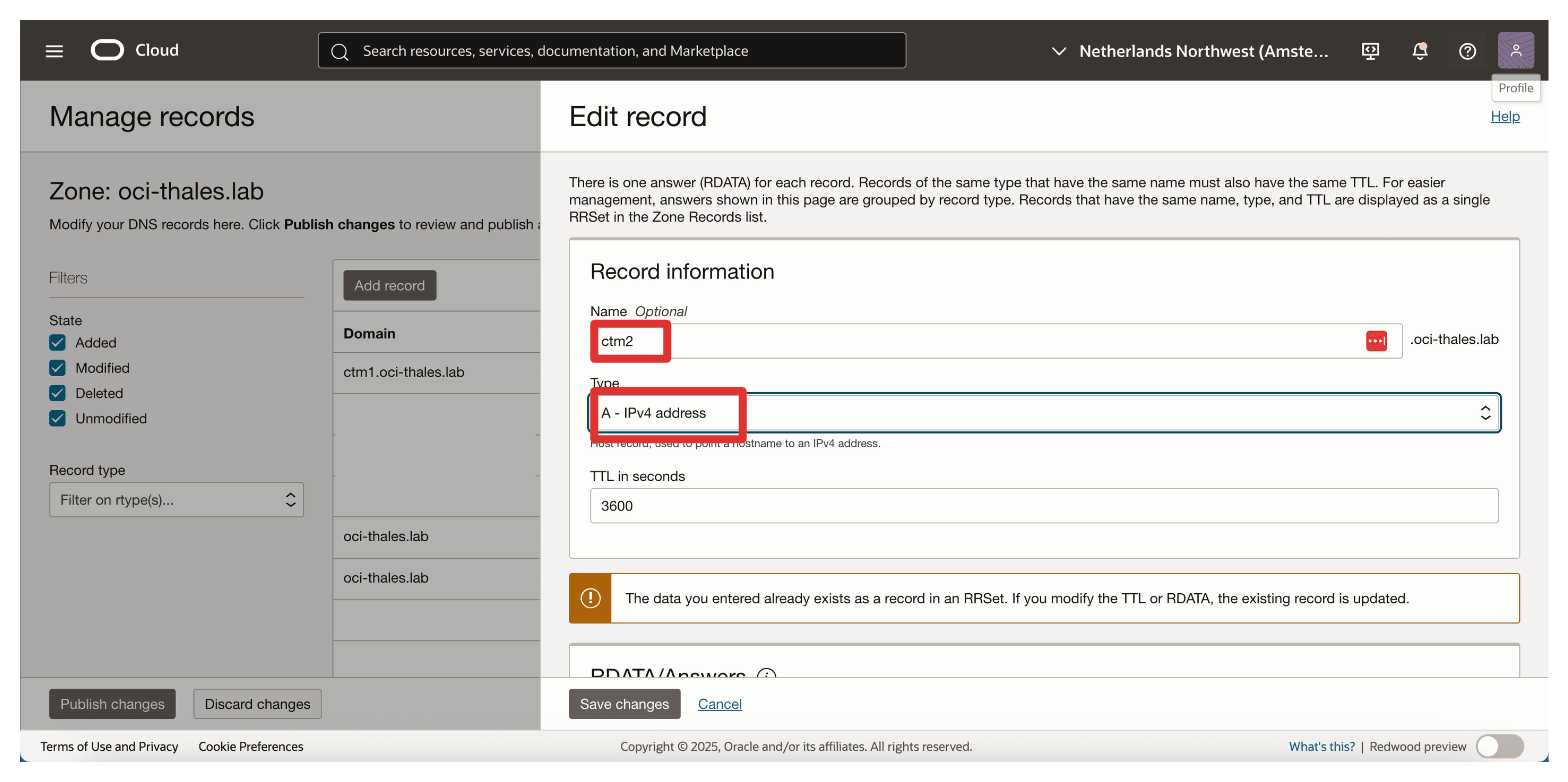Viewport: 1568px width, 782px height.
Task: Click the search magnifier icon
Action: (x=339, y=51)
